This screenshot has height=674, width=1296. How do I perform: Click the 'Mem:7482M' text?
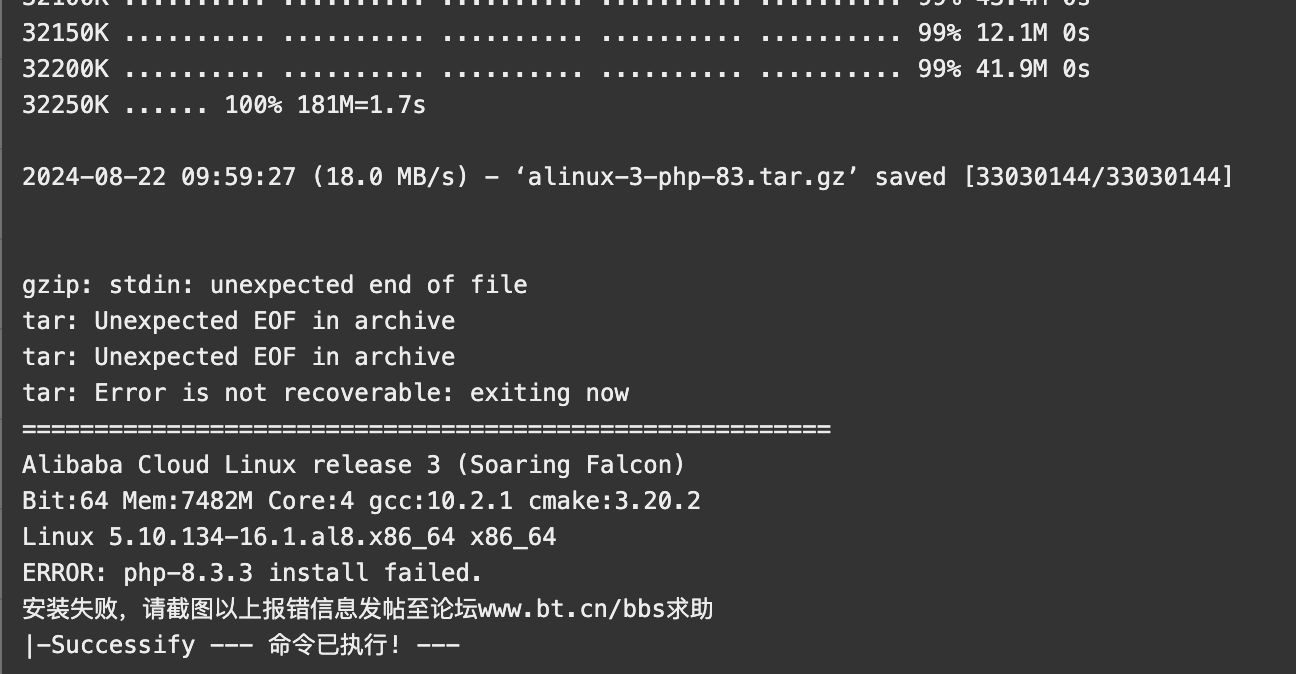click(187, 501)
